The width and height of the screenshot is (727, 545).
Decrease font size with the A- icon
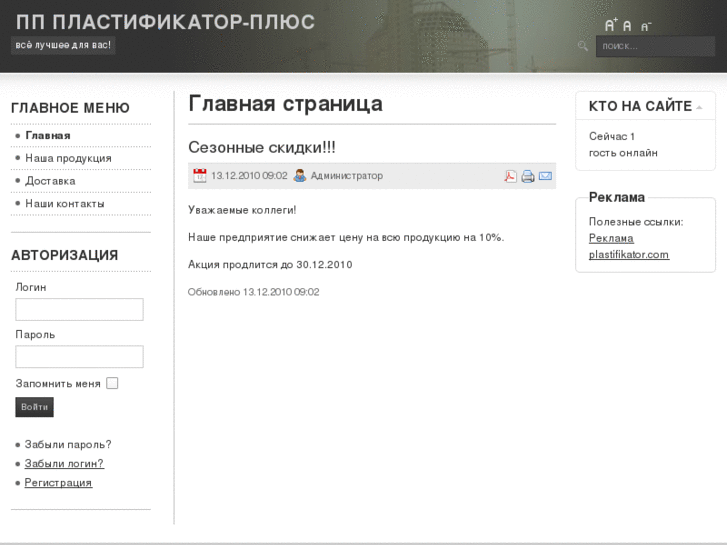(646, 27)
